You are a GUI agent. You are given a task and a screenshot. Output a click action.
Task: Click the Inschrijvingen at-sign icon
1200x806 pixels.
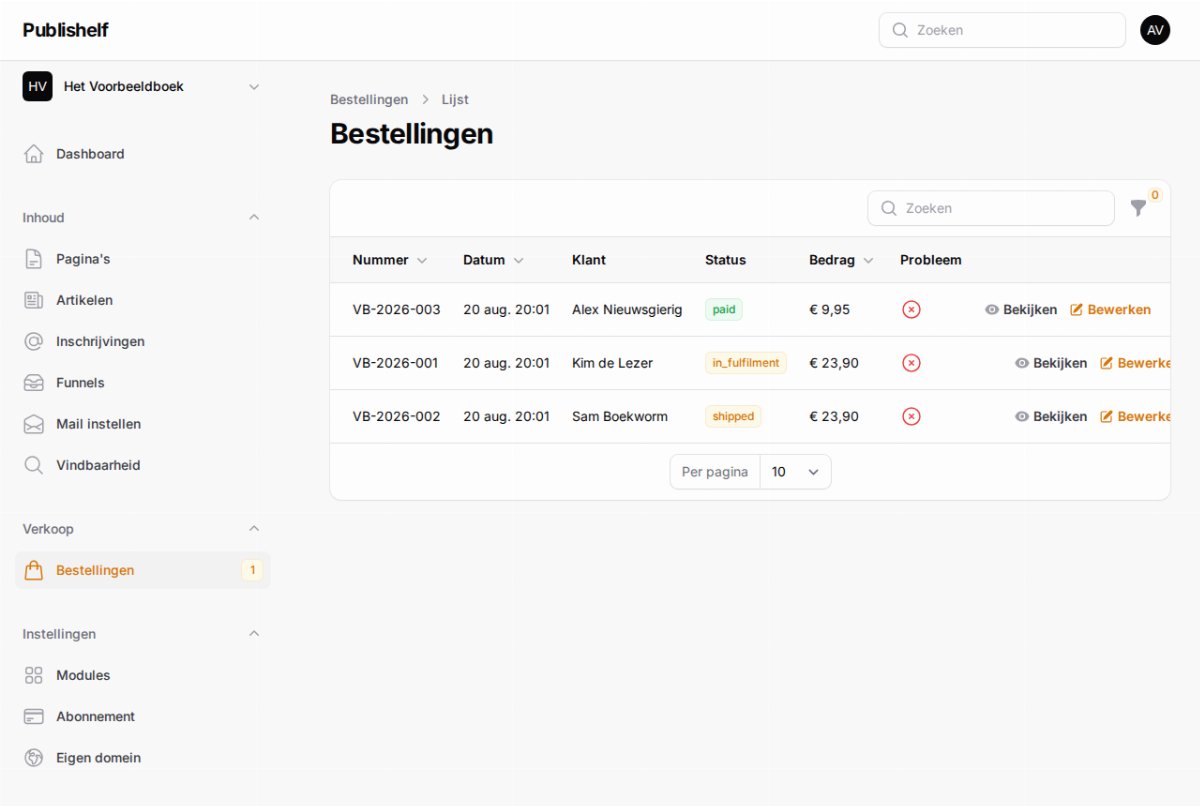tap(34, 341)
